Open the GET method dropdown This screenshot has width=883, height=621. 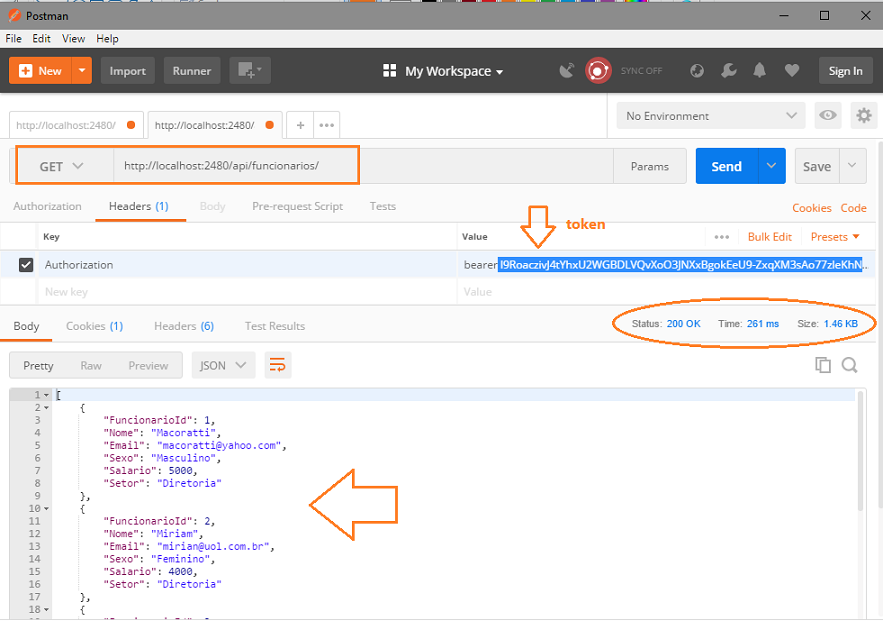61,166
